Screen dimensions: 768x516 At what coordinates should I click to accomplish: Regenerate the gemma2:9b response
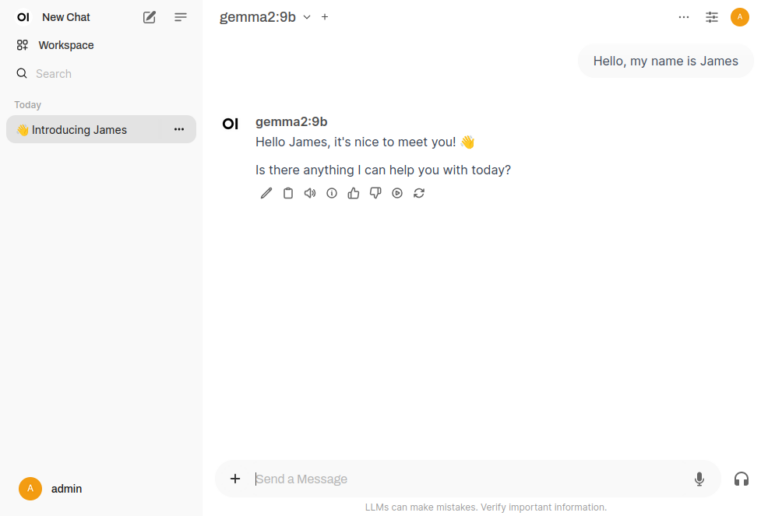[x=419, y=193]
